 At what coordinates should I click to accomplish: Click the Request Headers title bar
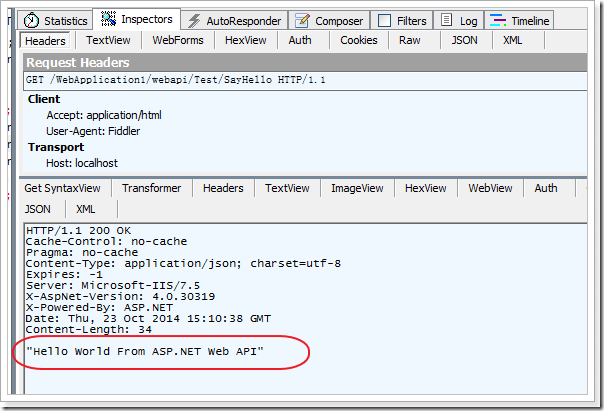click(x=305, y=62)
